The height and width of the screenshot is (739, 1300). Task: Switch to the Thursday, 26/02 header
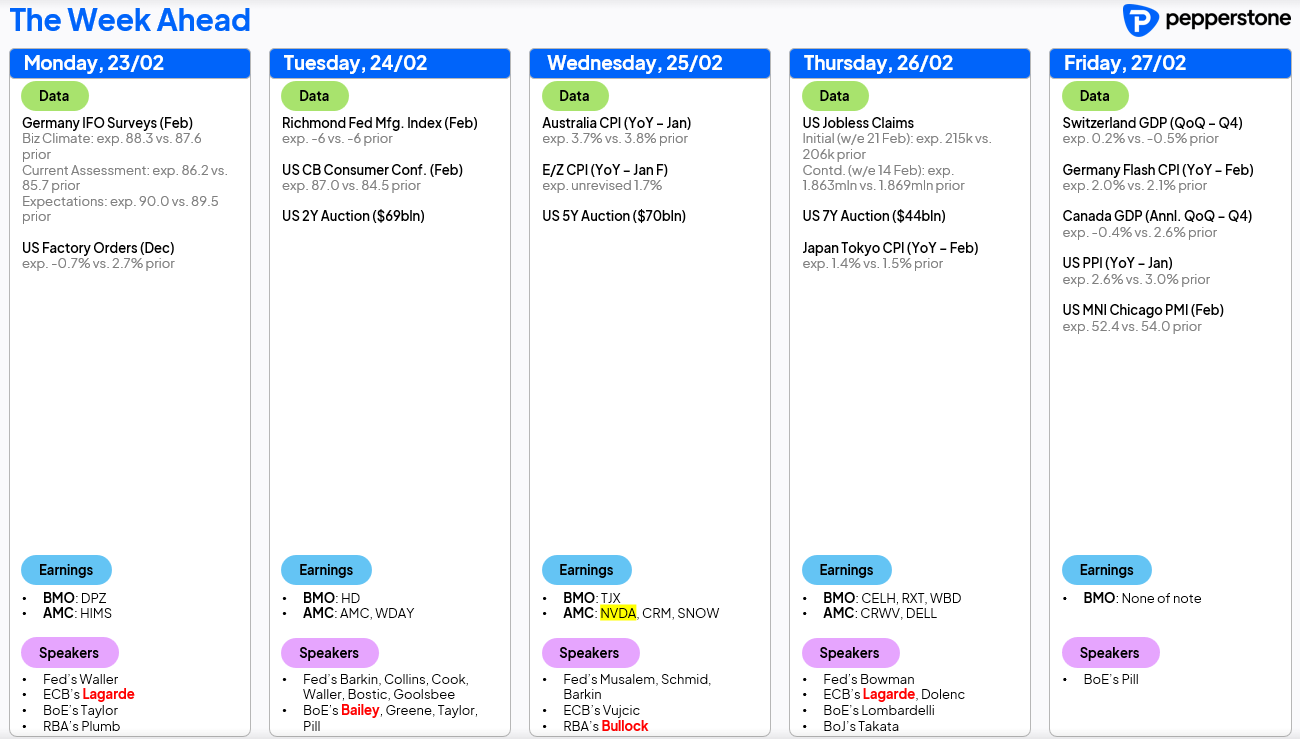[x=878, y=63]
